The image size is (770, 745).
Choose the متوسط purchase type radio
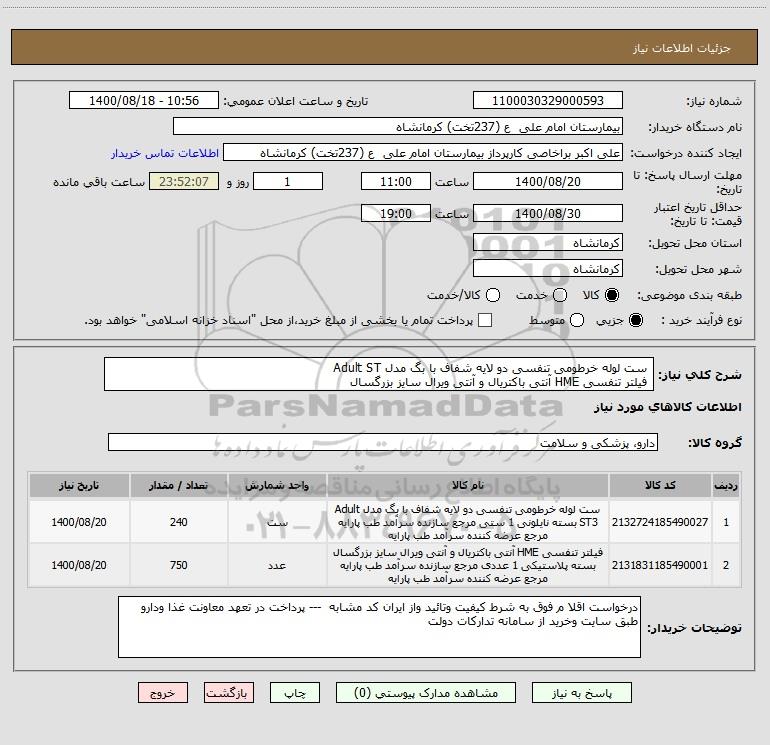pos(577,320)
